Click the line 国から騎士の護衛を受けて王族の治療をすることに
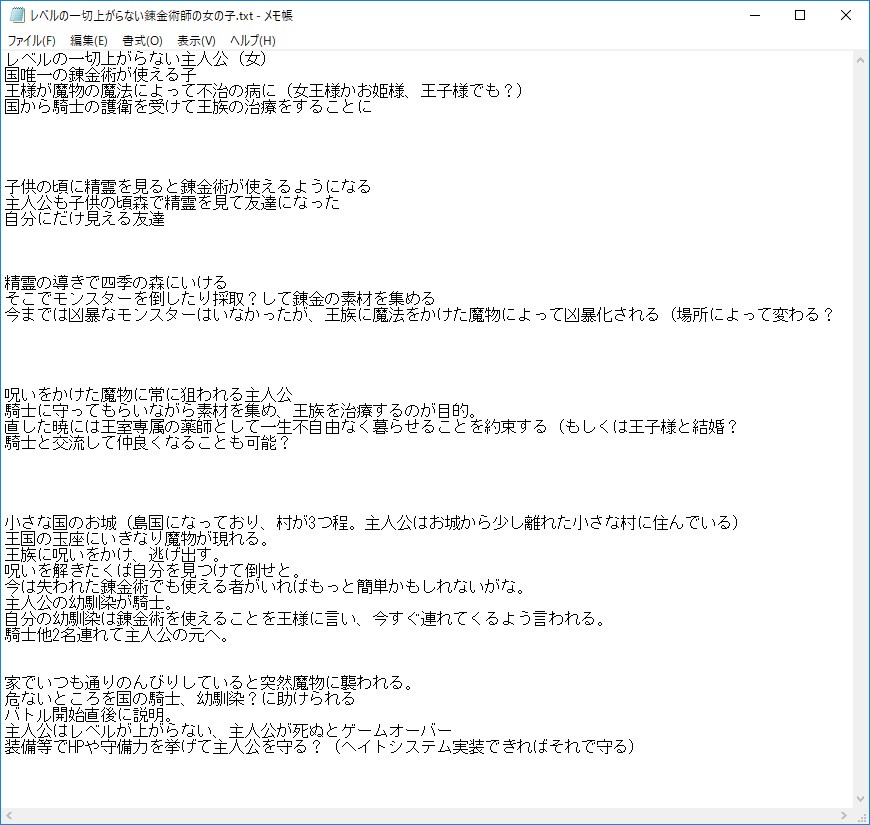This screenshot has width=870, height=825. (188, 107)
